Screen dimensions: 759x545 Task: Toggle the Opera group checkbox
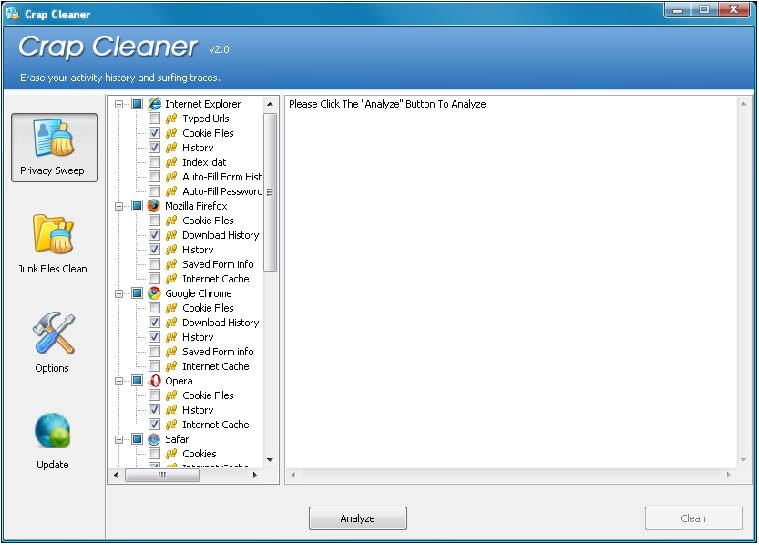click(137, 380)
